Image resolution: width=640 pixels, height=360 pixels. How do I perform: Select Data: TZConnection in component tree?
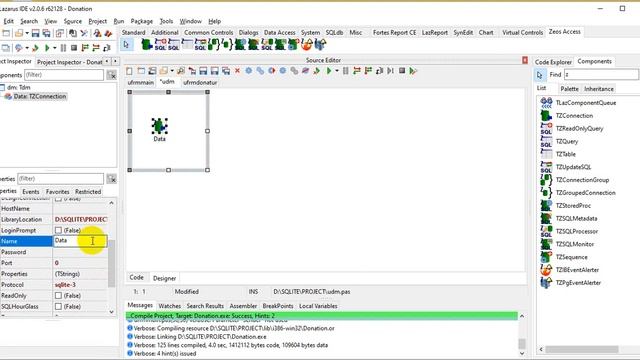(40, 97)
